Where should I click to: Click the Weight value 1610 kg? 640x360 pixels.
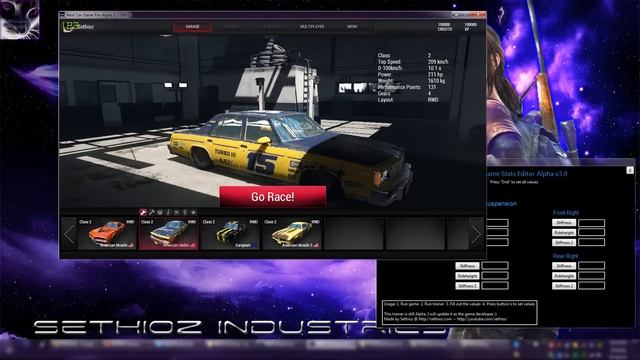[x=436, y=81]
